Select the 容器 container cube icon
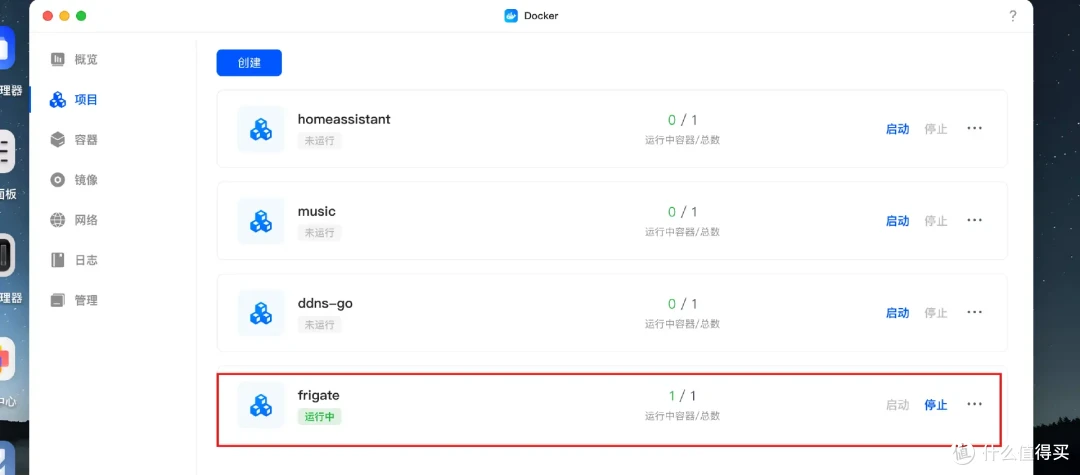This screenshot has width=1080, height=475. 58,140
